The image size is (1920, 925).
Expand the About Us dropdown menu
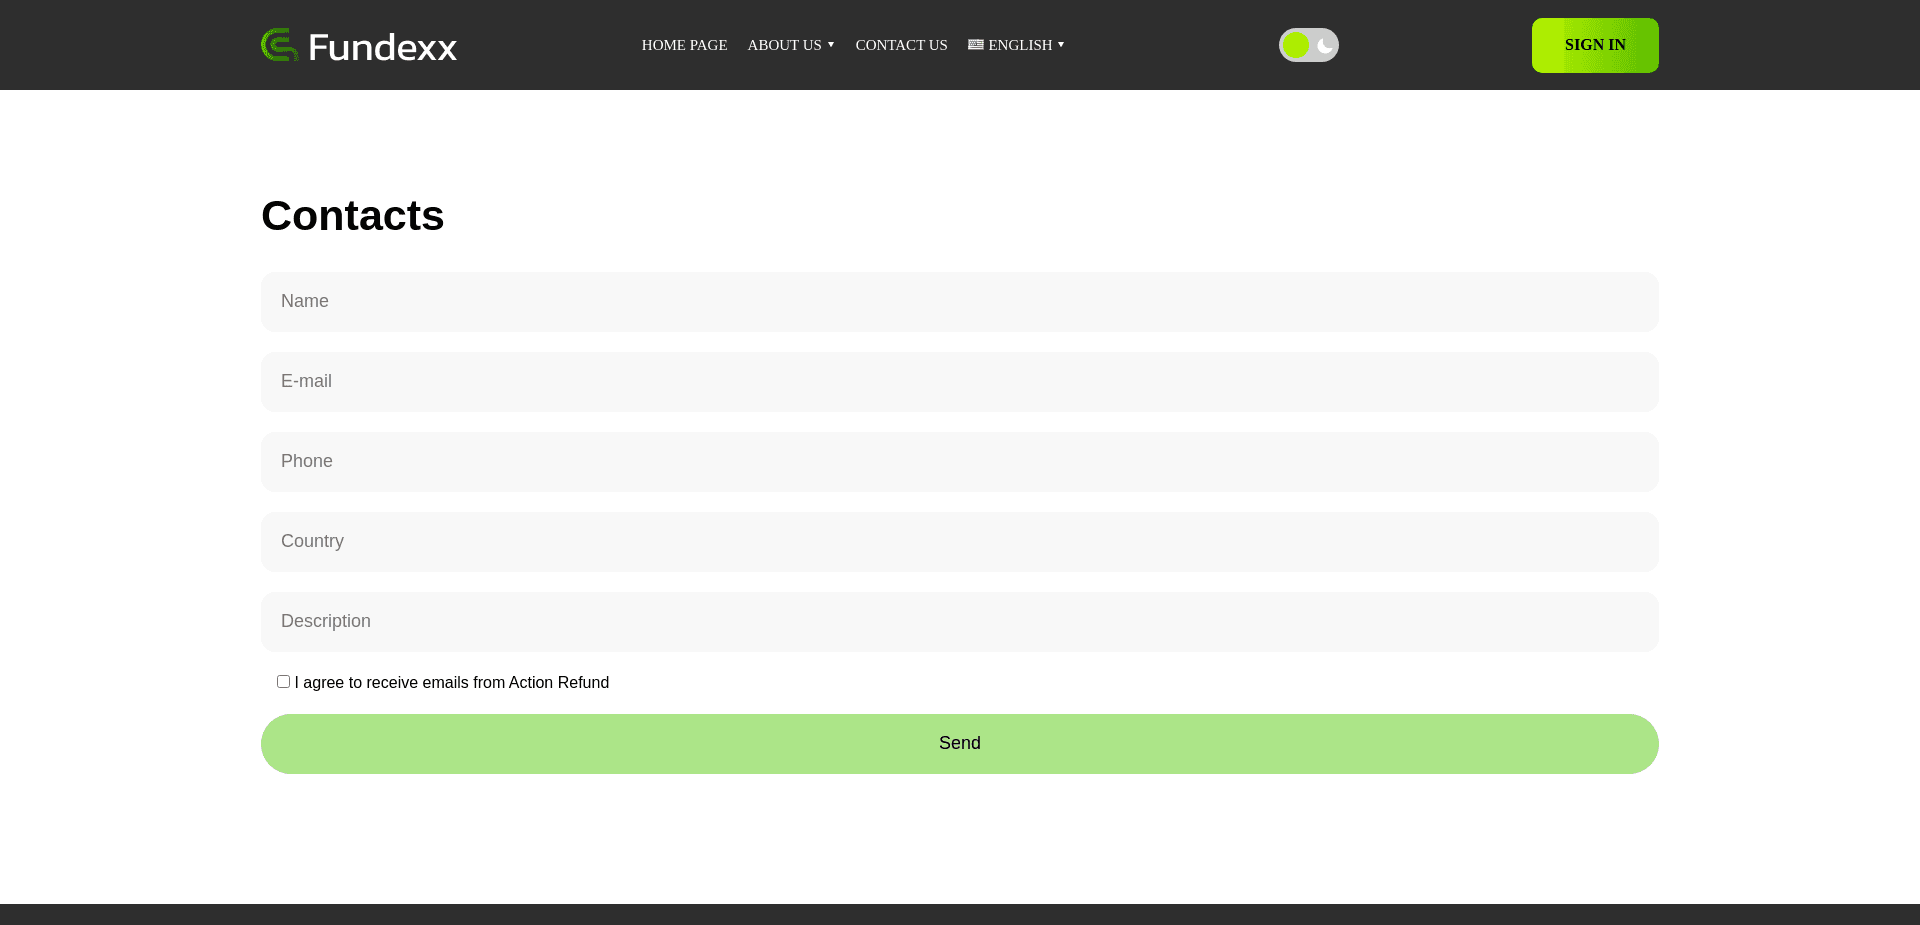pyautogui.click(x=790, y=45)
